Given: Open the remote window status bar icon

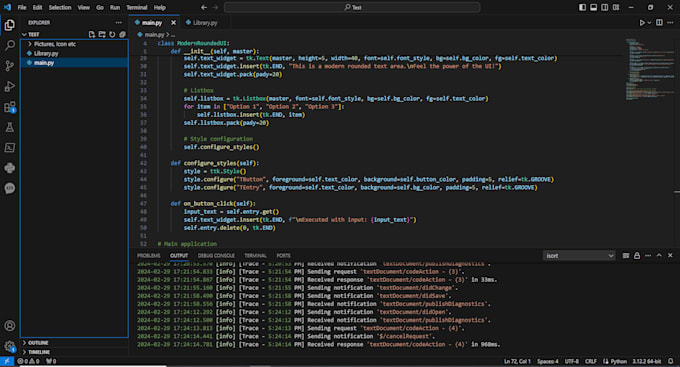Looking at the screenshot, I should tap(7, 361).
